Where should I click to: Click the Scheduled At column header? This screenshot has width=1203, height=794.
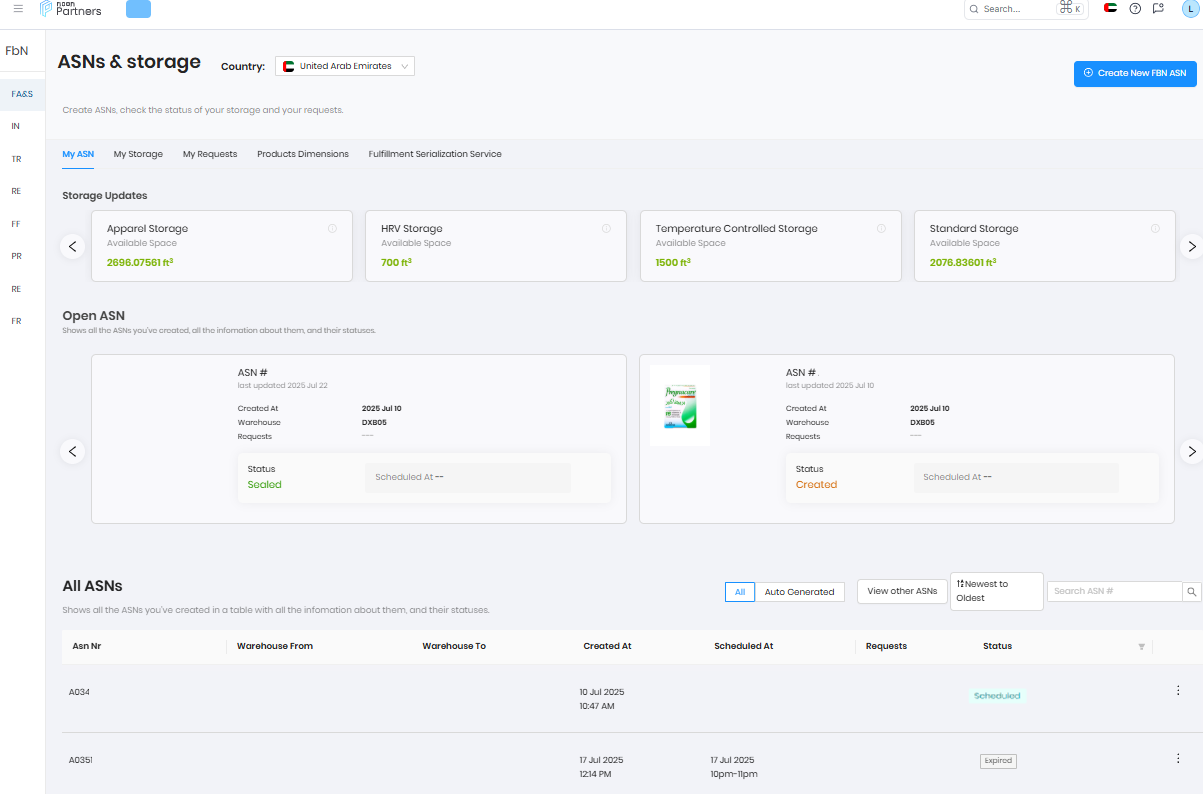(x=744, y=646)
